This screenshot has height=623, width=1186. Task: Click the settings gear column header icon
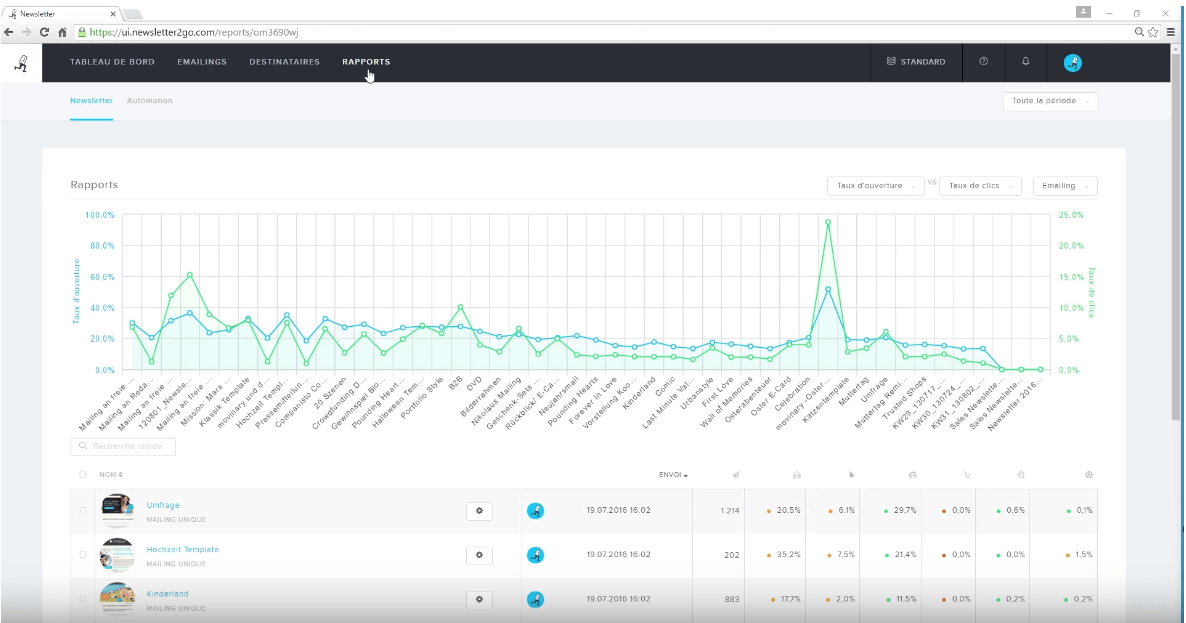(x=1089, y=474)
